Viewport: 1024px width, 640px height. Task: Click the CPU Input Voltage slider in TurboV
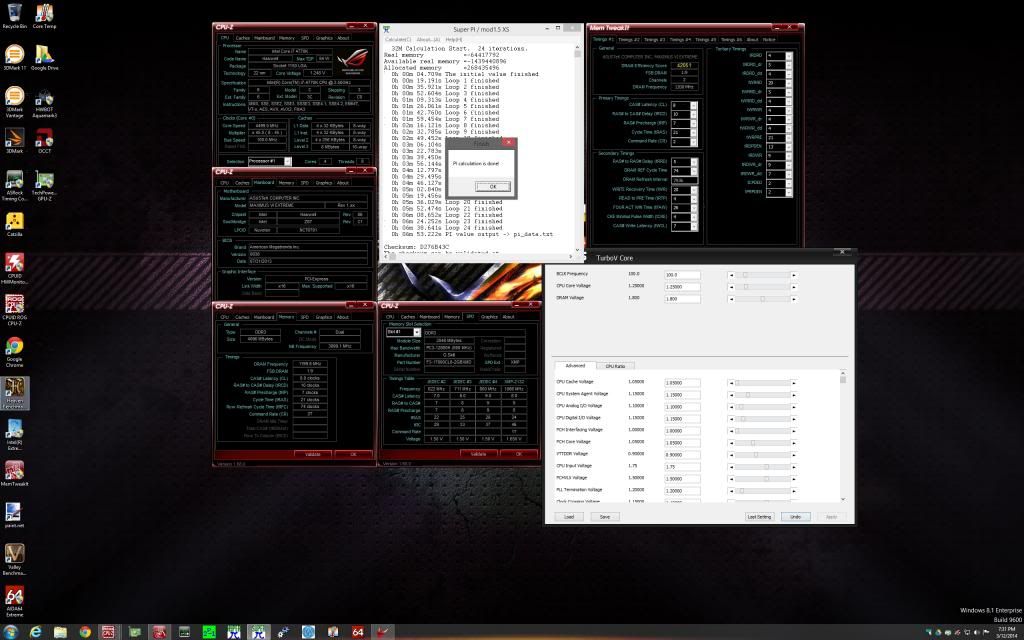pos(762,466)
